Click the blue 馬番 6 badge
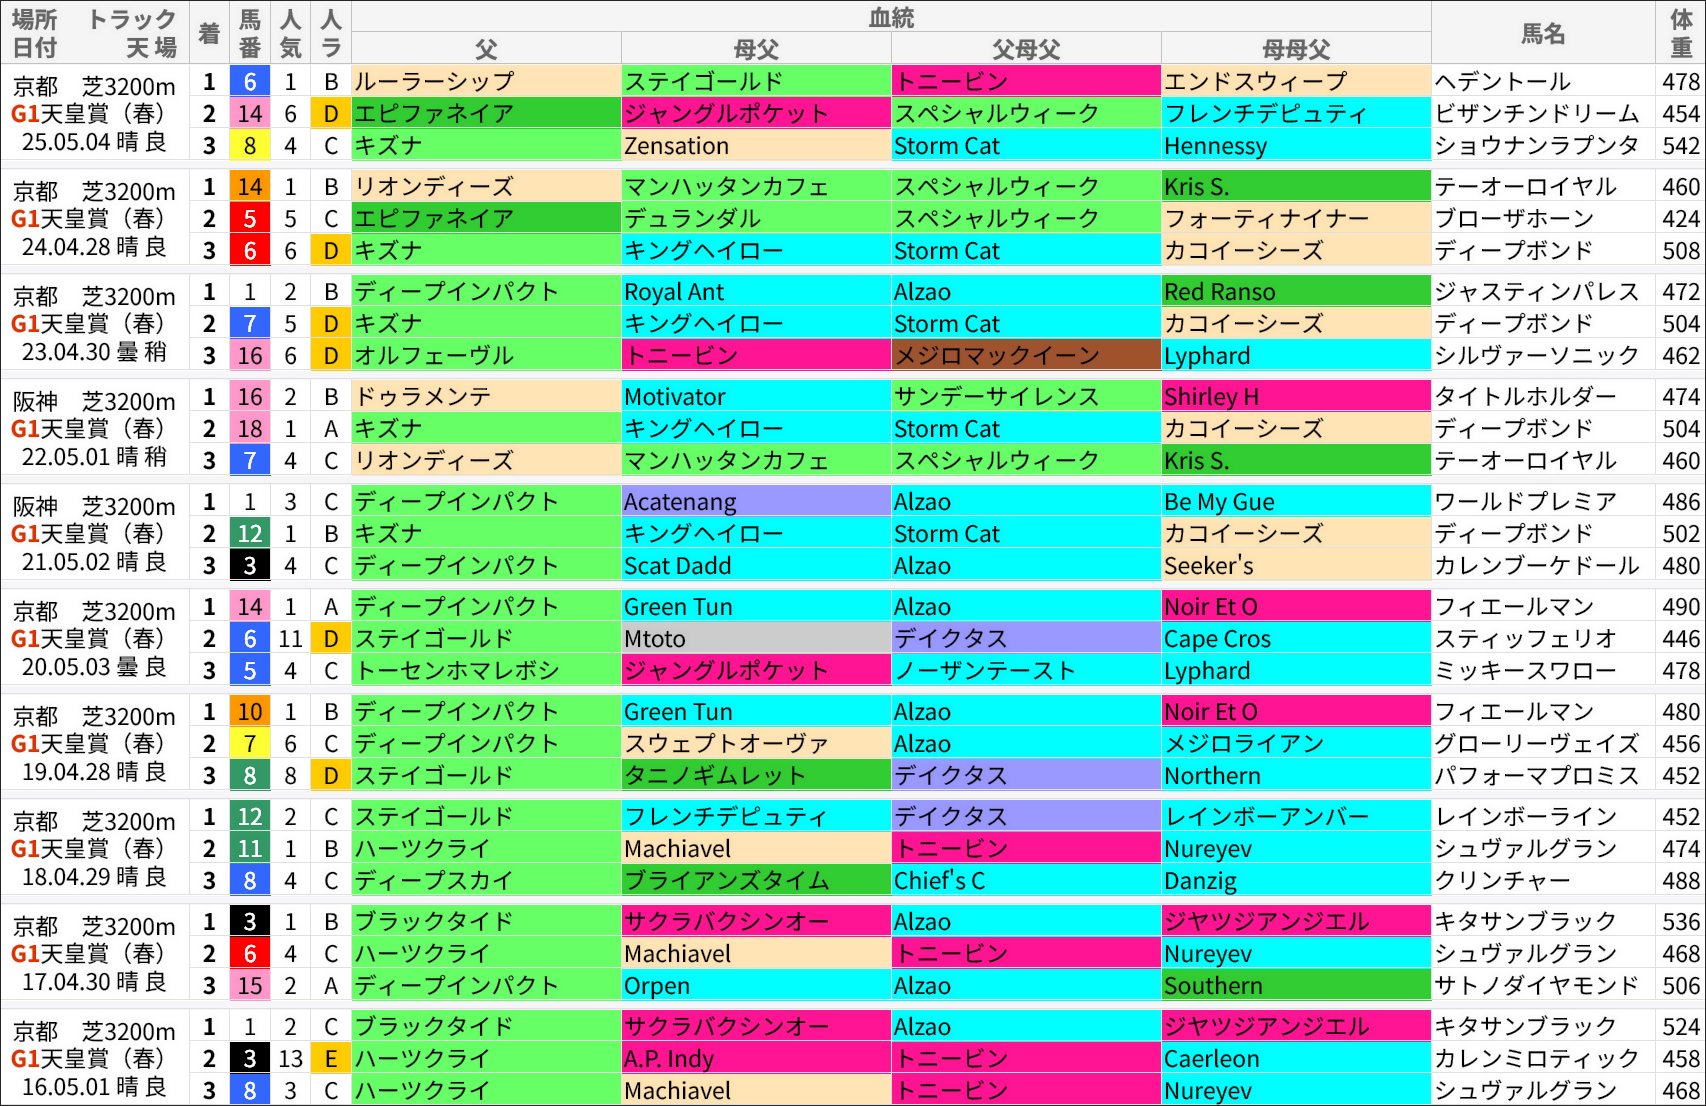1706x1106 pixels. pyautogui.click(x=249, y=81)
